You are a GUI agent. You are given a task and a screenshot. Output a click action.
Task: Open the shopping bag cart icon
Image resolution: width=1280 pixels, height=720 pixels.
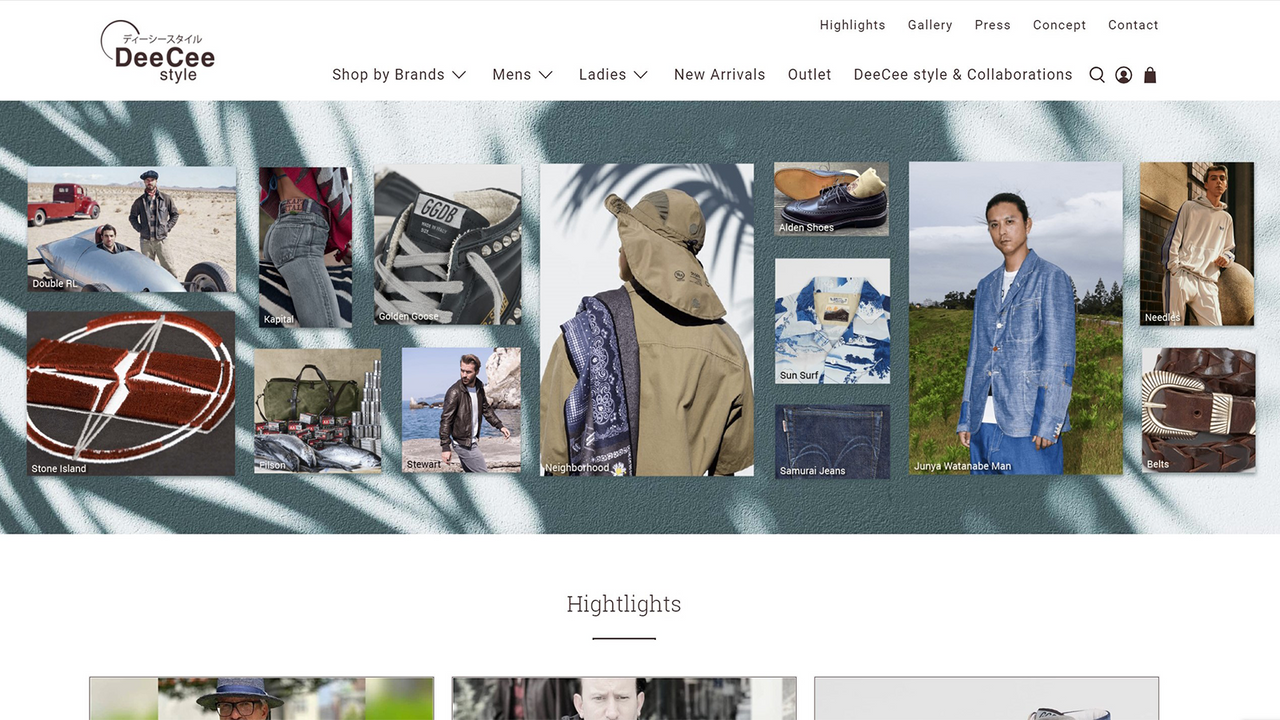(x=1150, y=75)
